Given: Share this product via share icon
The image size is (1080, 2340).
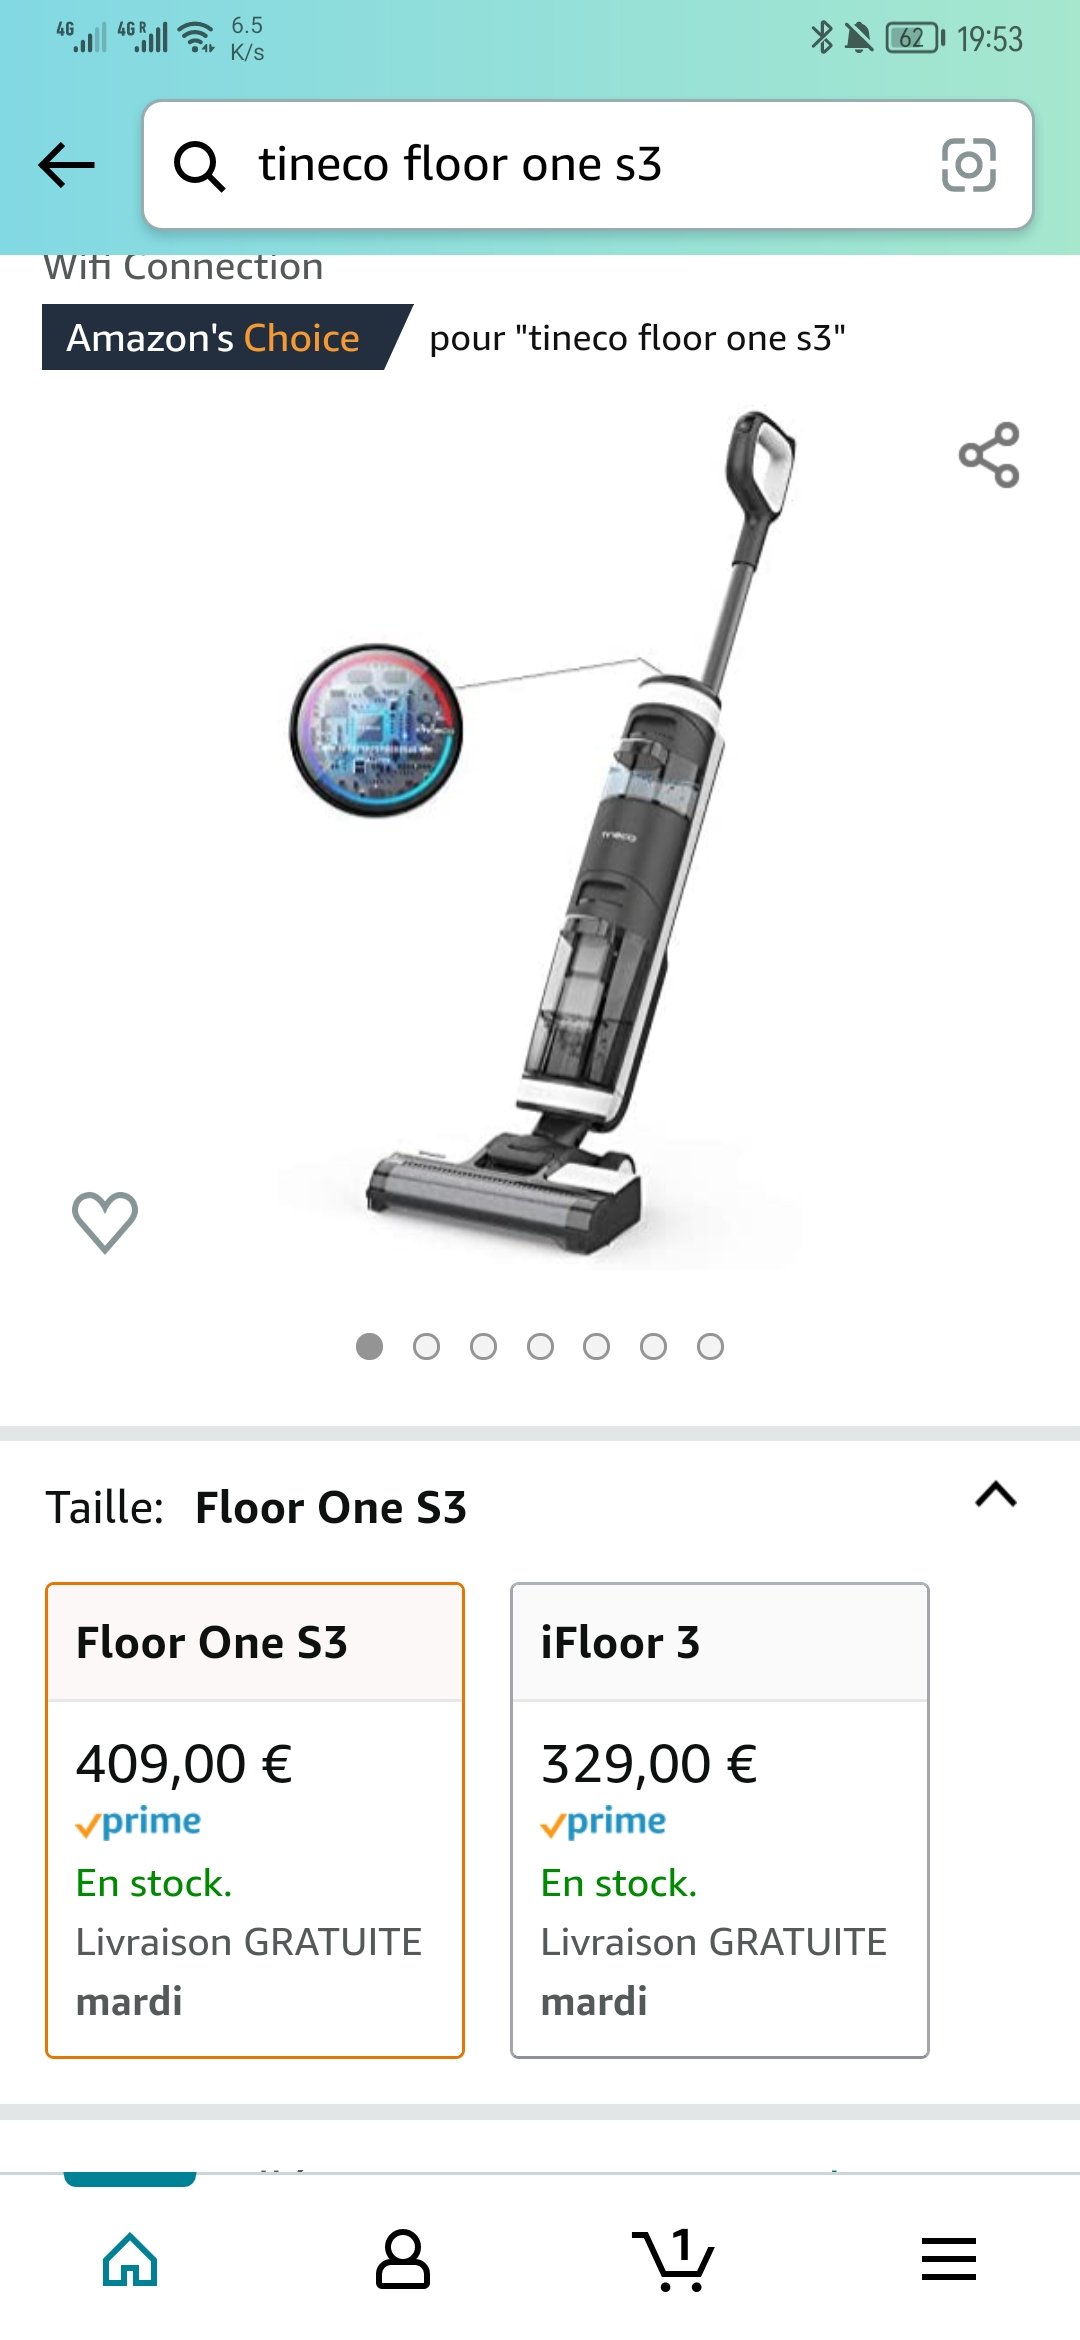Looking at the screenshot, I should coord(989,455).
